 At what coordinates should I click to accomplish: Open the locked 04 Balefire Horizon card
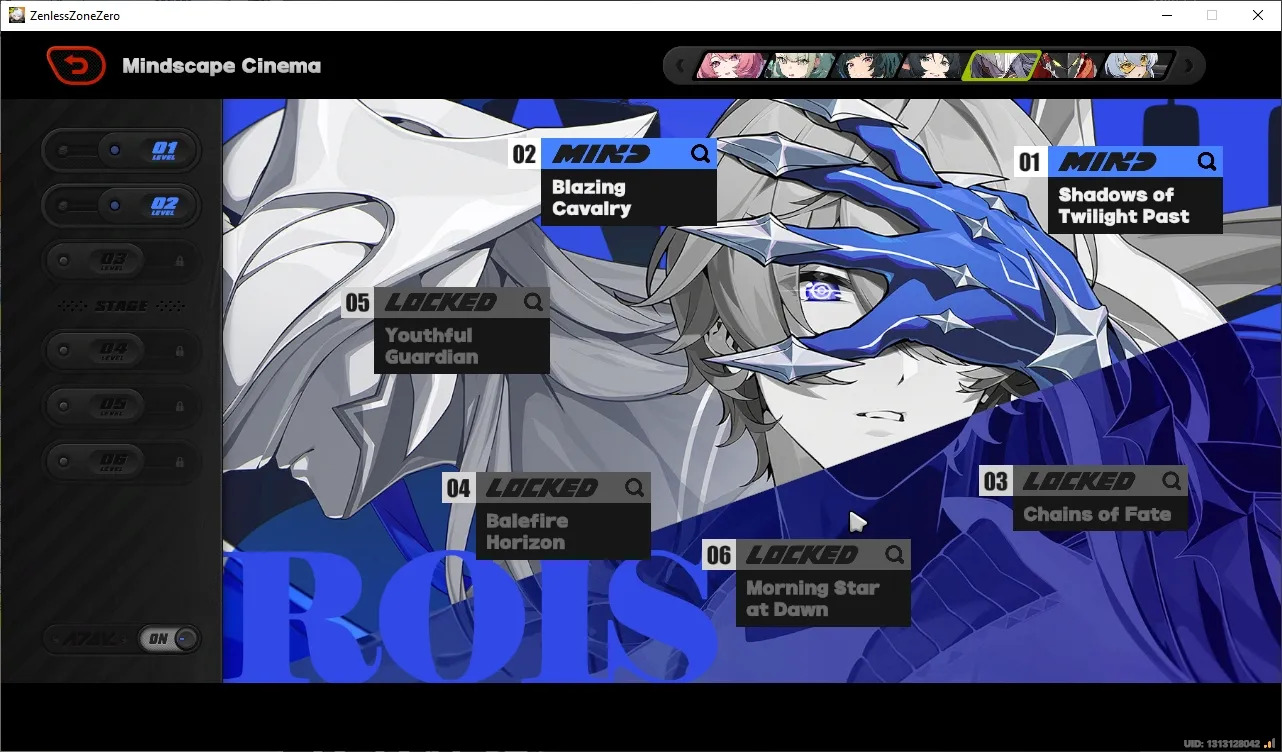click(x=546, y=516)
